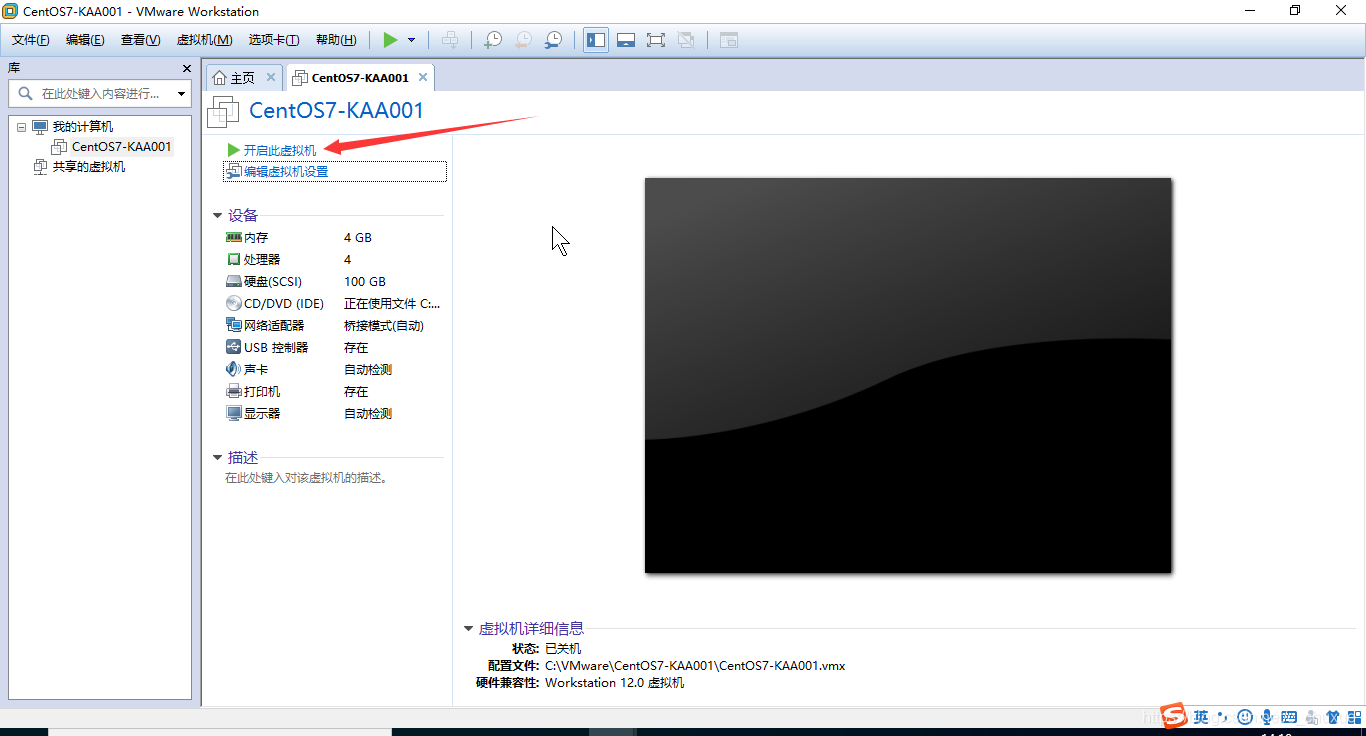Viewport: 1366px width, 736px height.
Task: Close the library panel
Action: click(187, 68)
